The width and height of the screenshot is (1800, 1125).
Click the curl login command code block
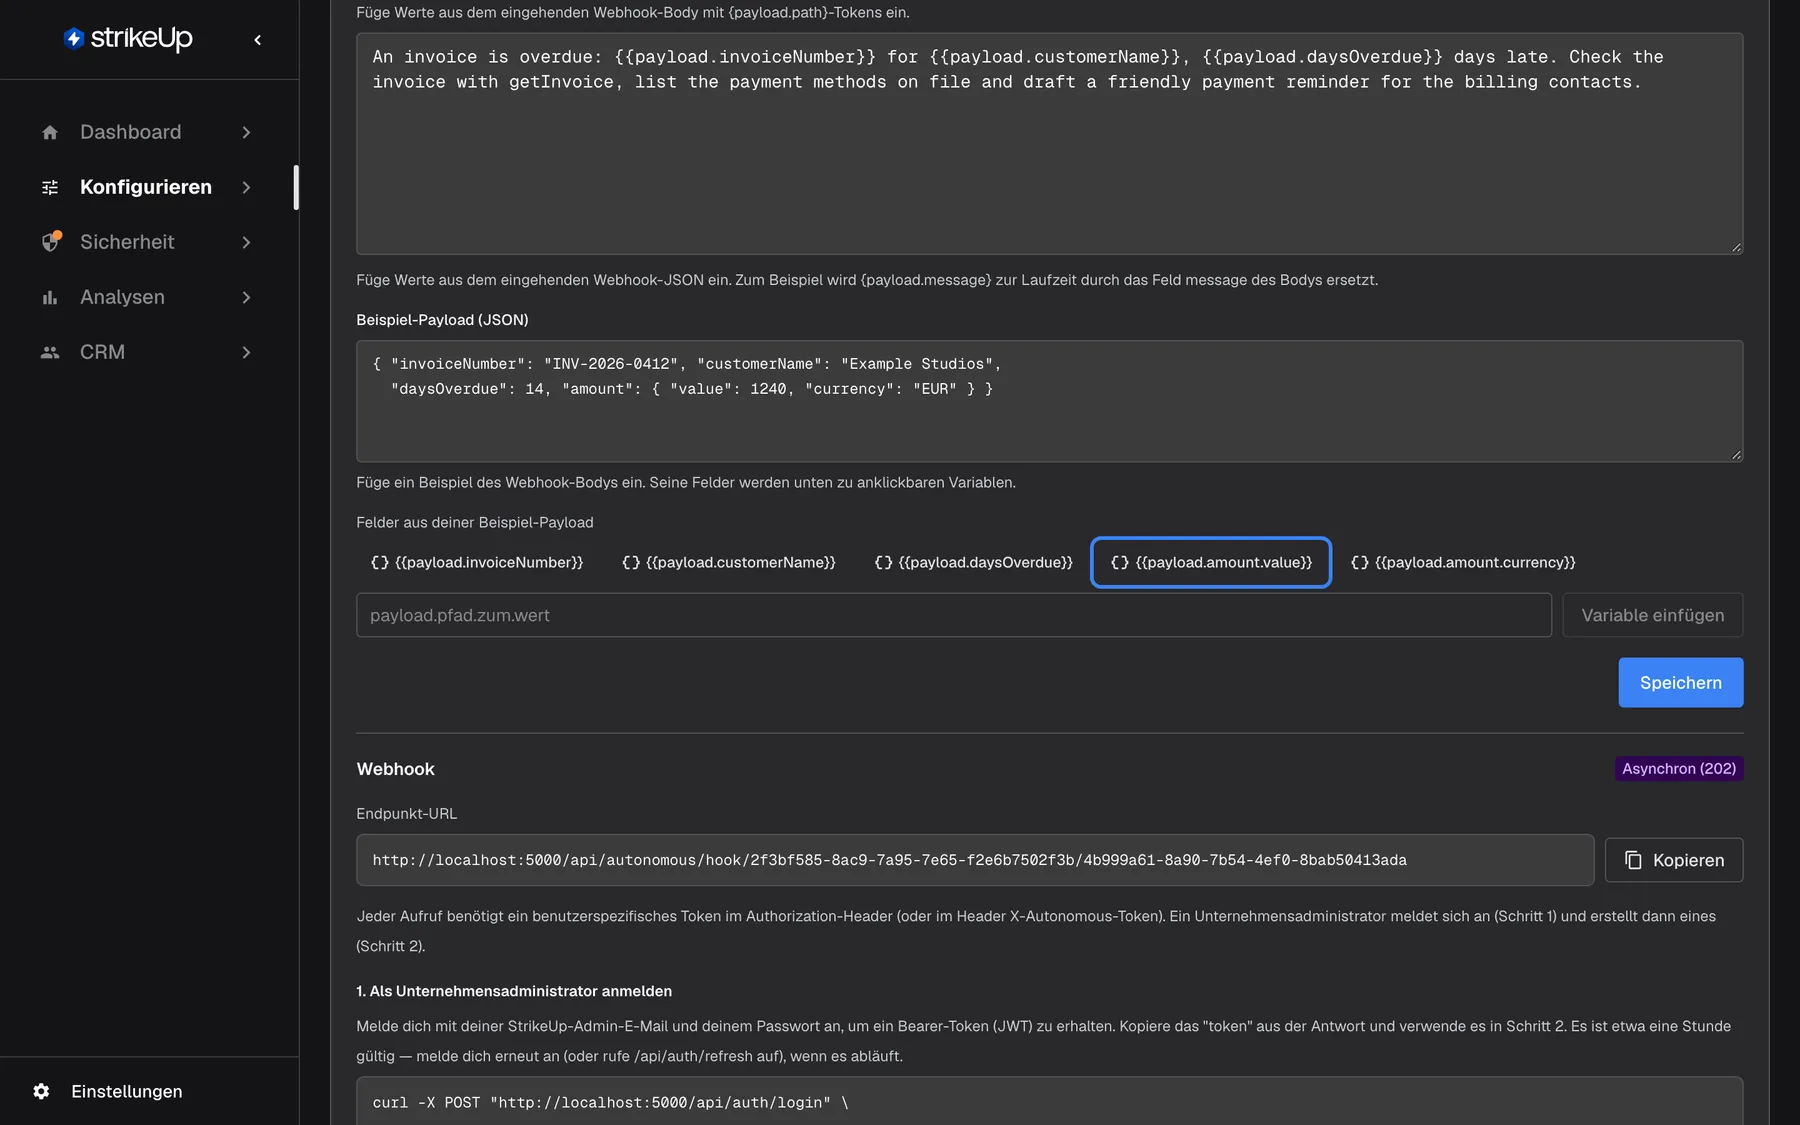tap(1050, 1101)
